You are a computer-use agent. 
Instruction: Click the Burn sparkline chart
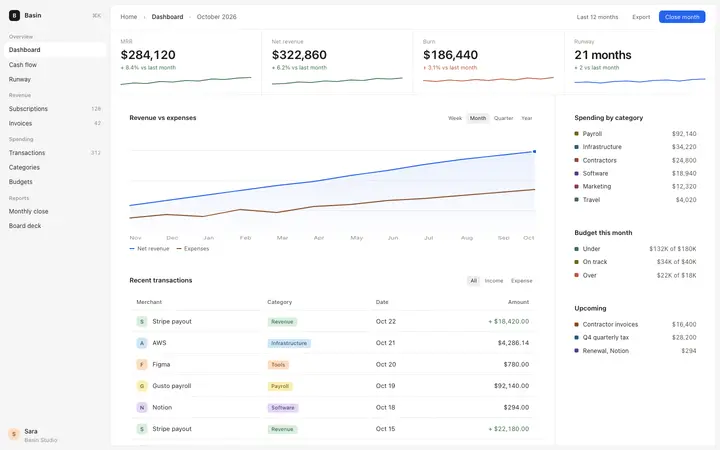488,79
